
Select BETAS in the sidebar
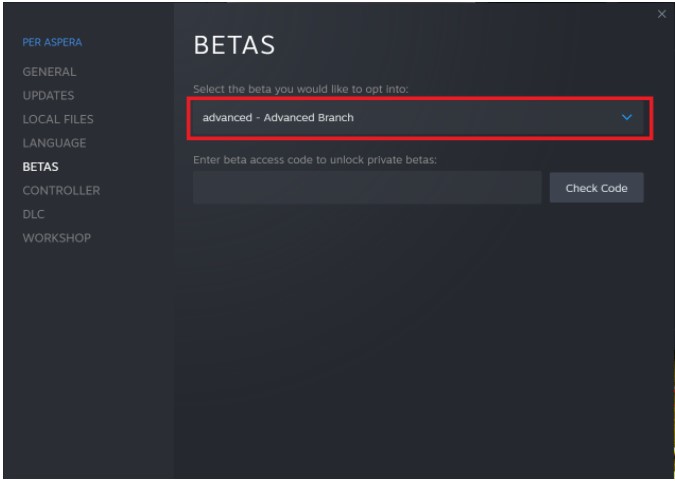point(40,167)
